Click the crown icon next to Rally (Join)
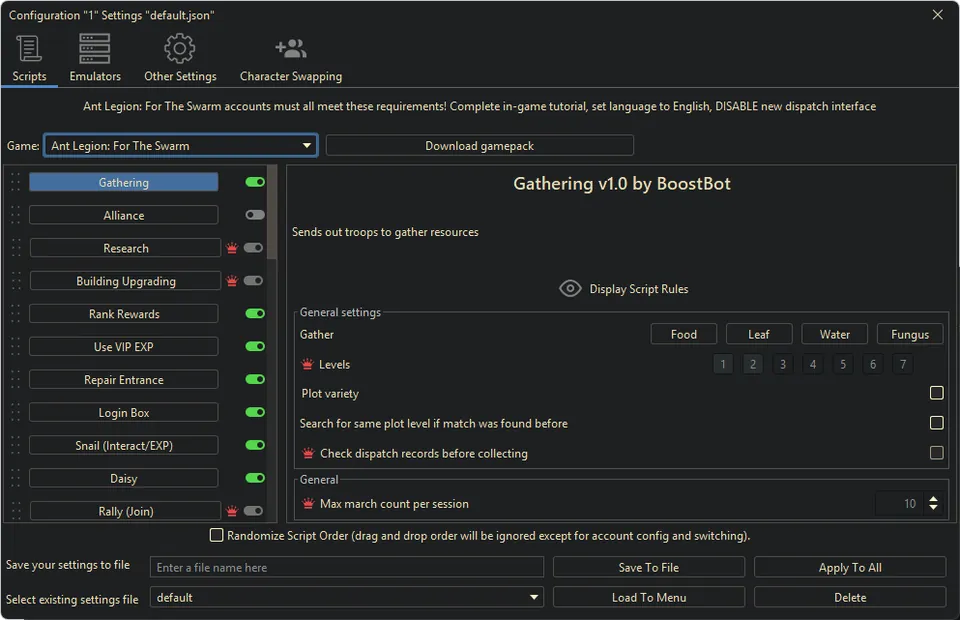The image size is (960, 620). click(x=232, y=511)
